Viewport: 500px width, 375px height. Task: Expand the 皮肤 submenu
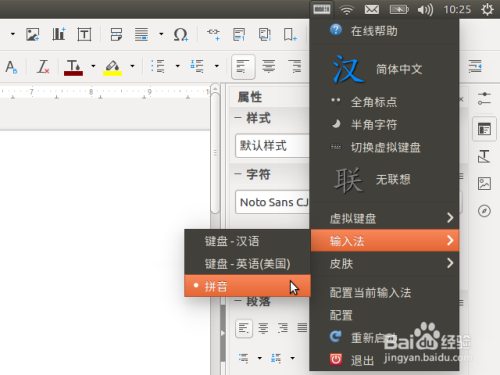click(x=384, y=263)
